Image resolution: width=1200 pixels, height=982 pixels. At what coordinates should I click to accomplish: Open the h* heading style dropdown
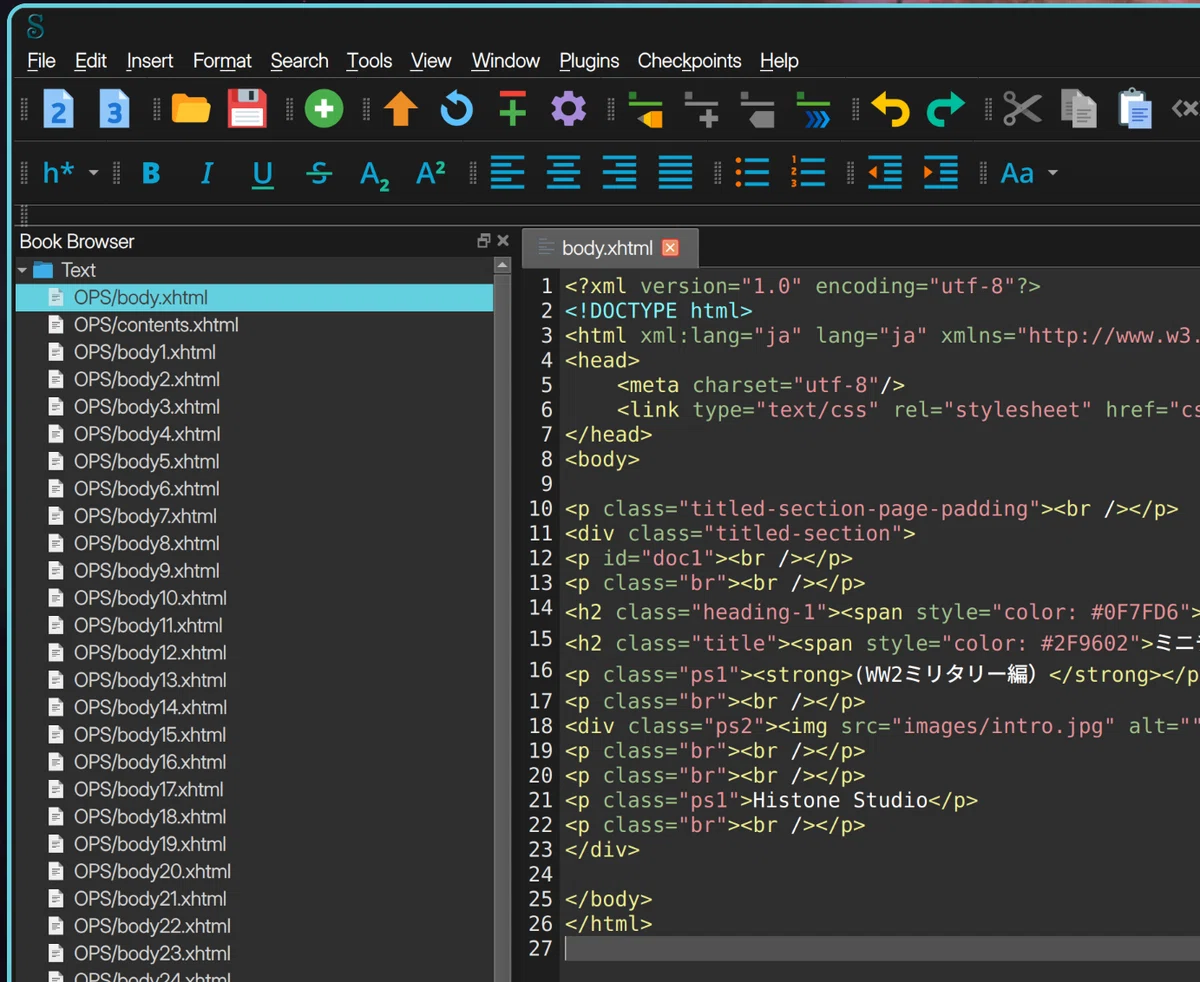pos(71,173)
